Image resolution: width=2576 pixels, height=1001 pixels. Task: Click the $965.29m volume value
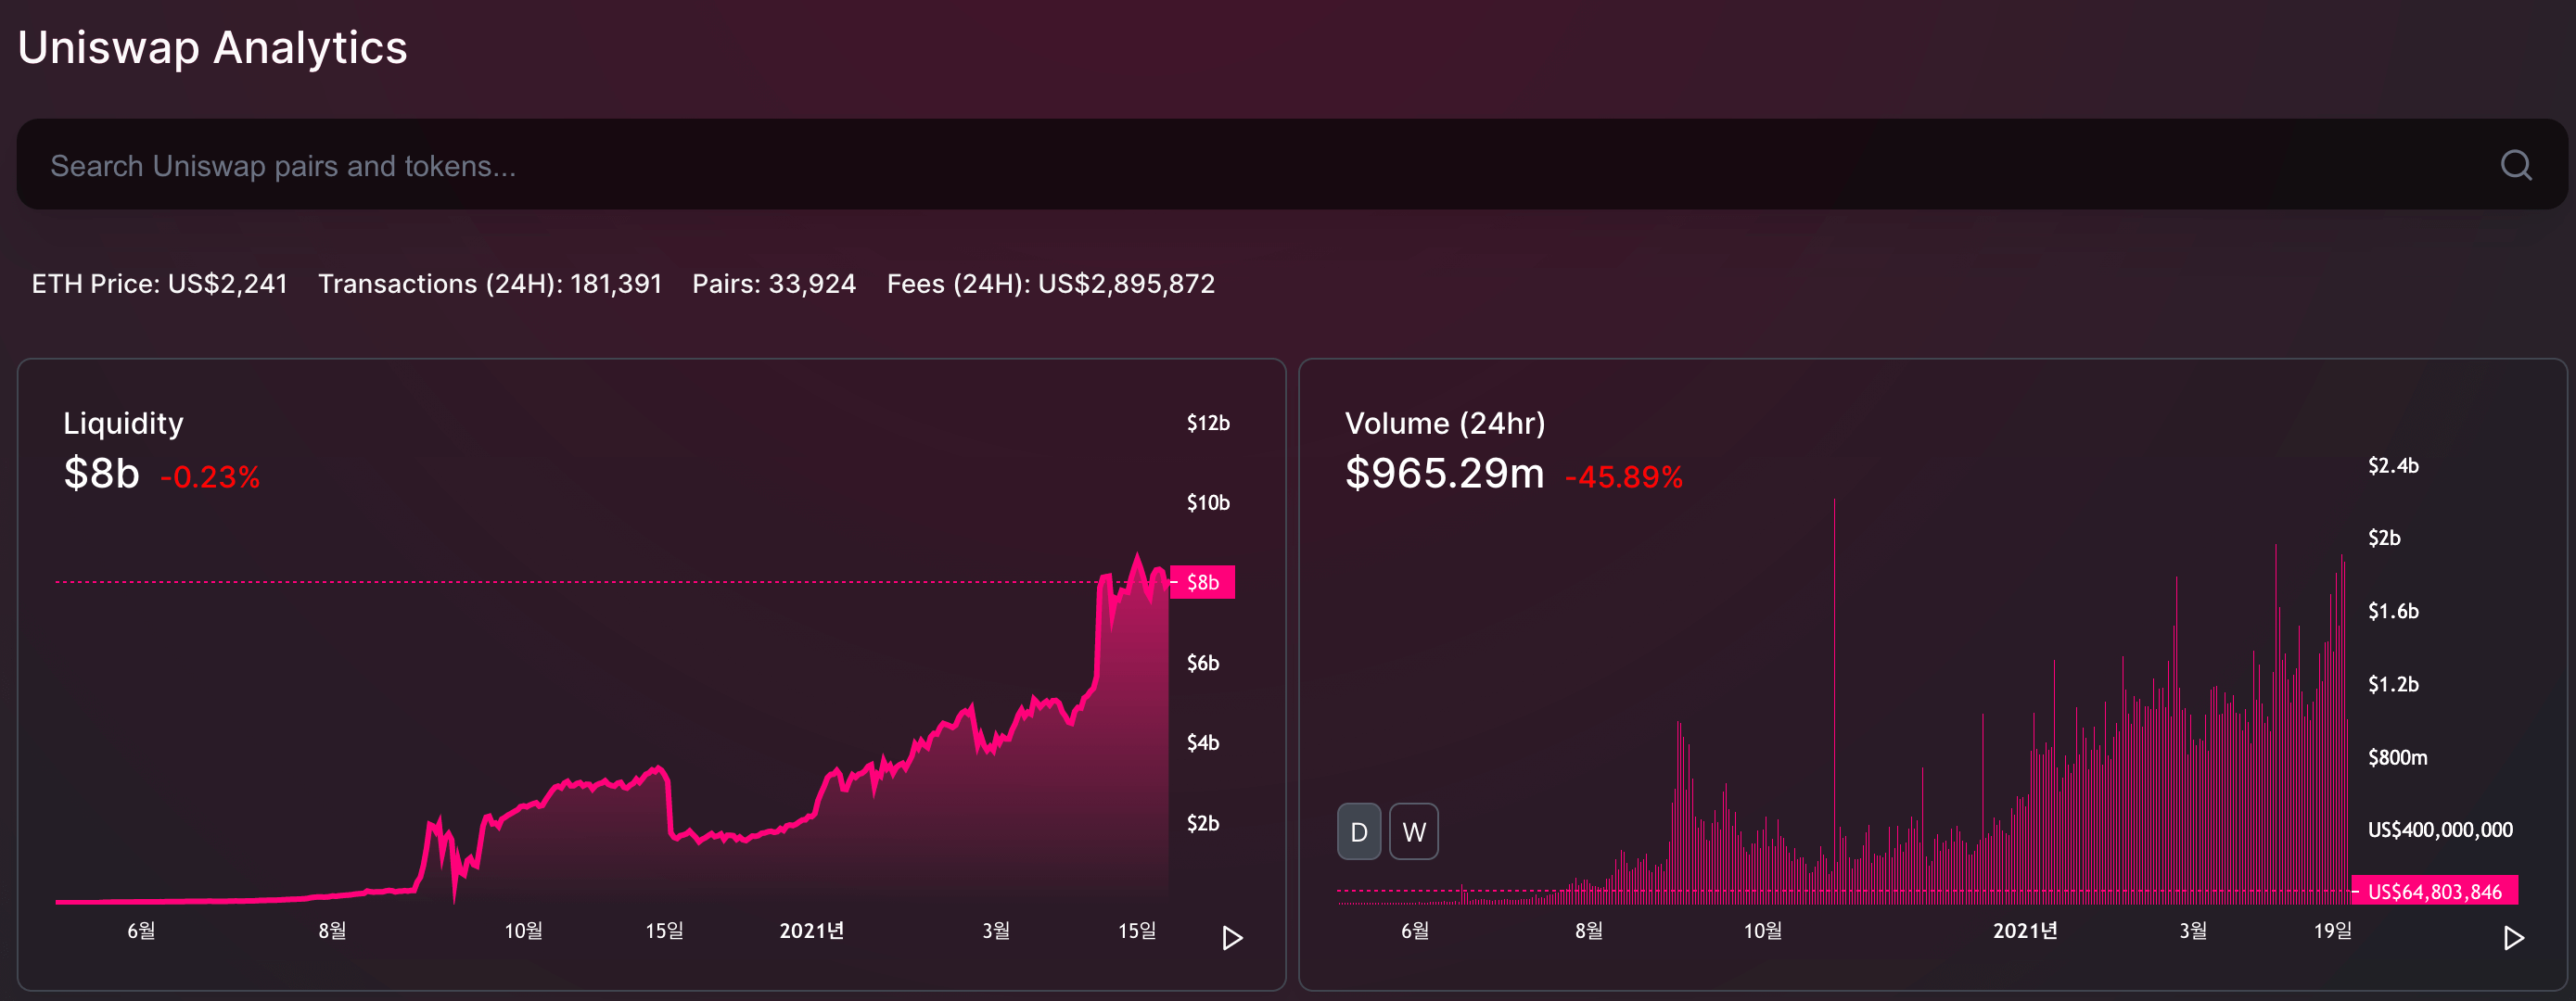pos(1444,474)
